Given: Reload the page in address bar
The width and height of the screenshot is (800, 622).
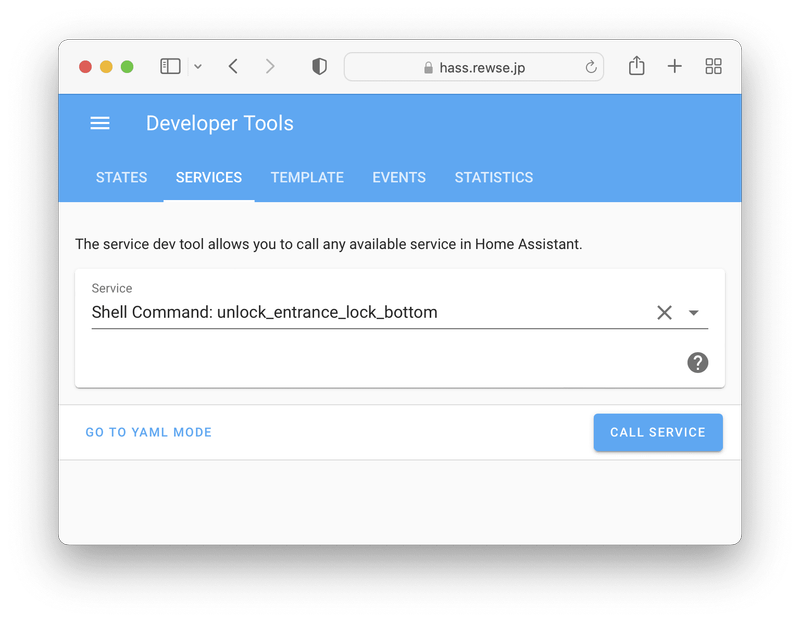Looking at the screenshot, I should [591, 67].
